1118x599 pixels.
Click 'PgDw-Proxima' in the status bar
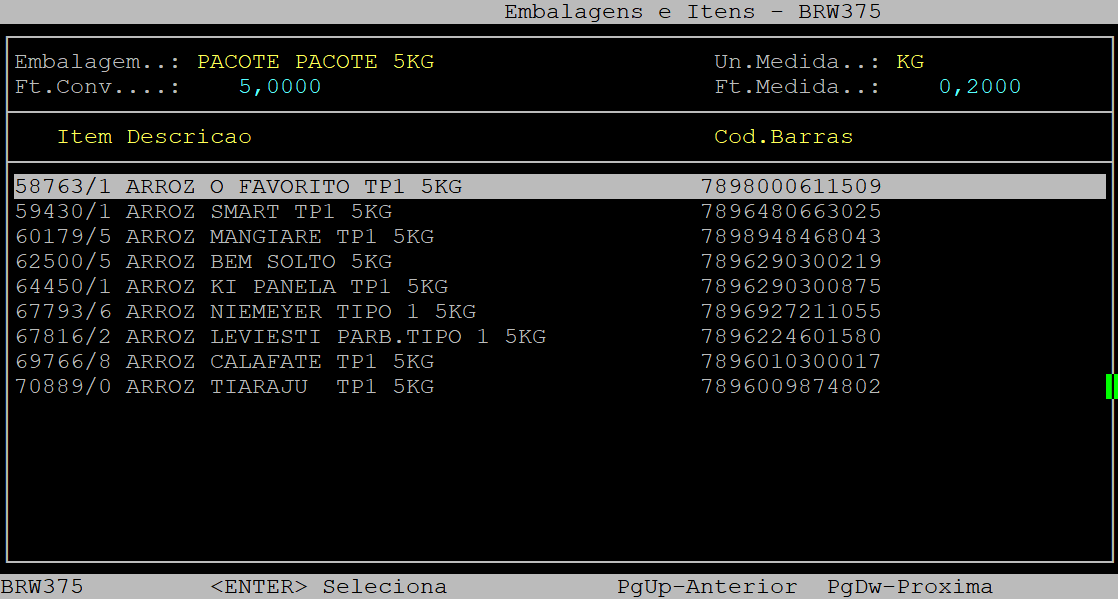click(910, 587)
